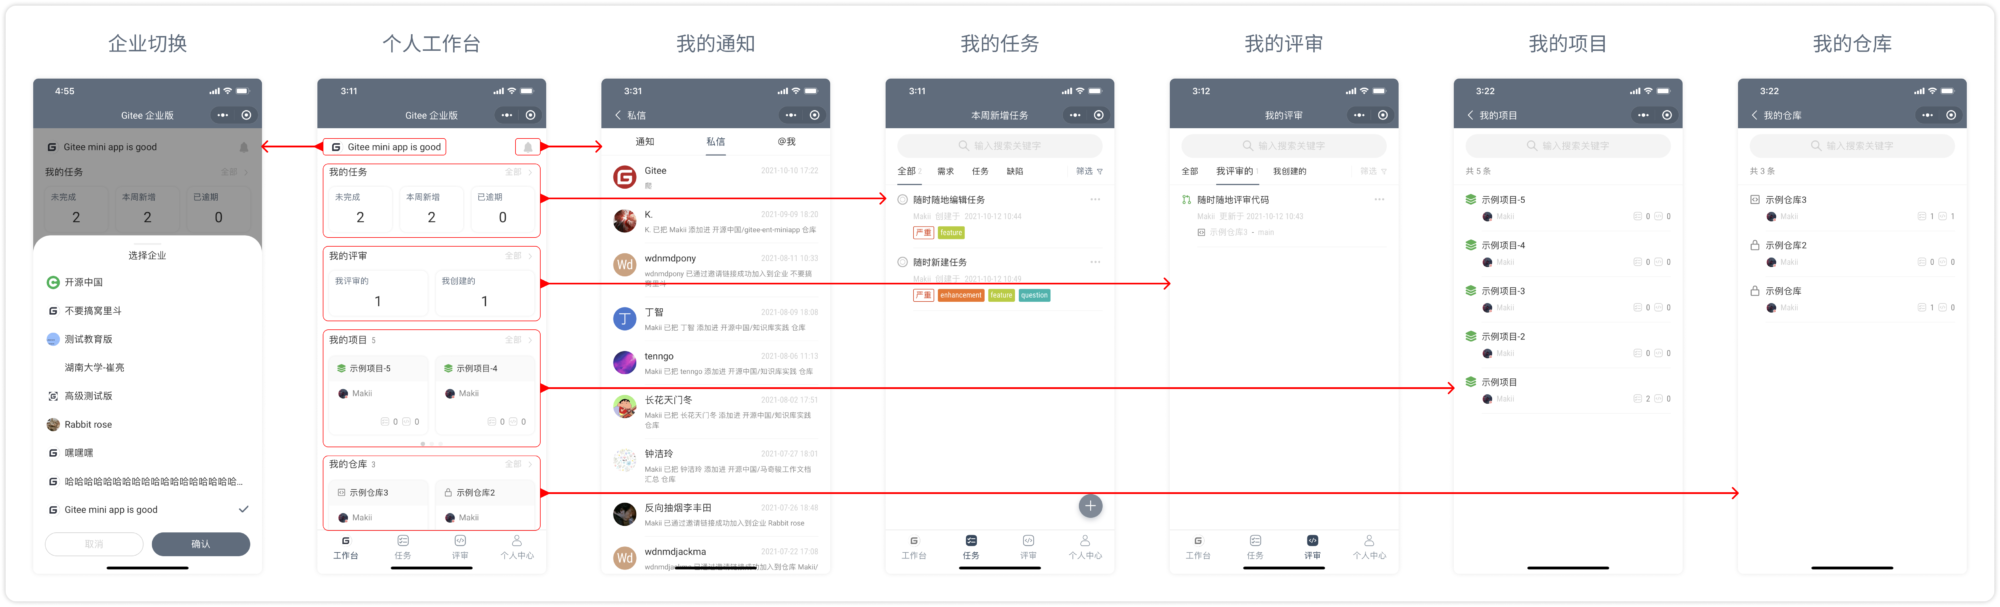
Task: Focus search field on 本周新增任务 screen
Action: (x=999, y=146)
